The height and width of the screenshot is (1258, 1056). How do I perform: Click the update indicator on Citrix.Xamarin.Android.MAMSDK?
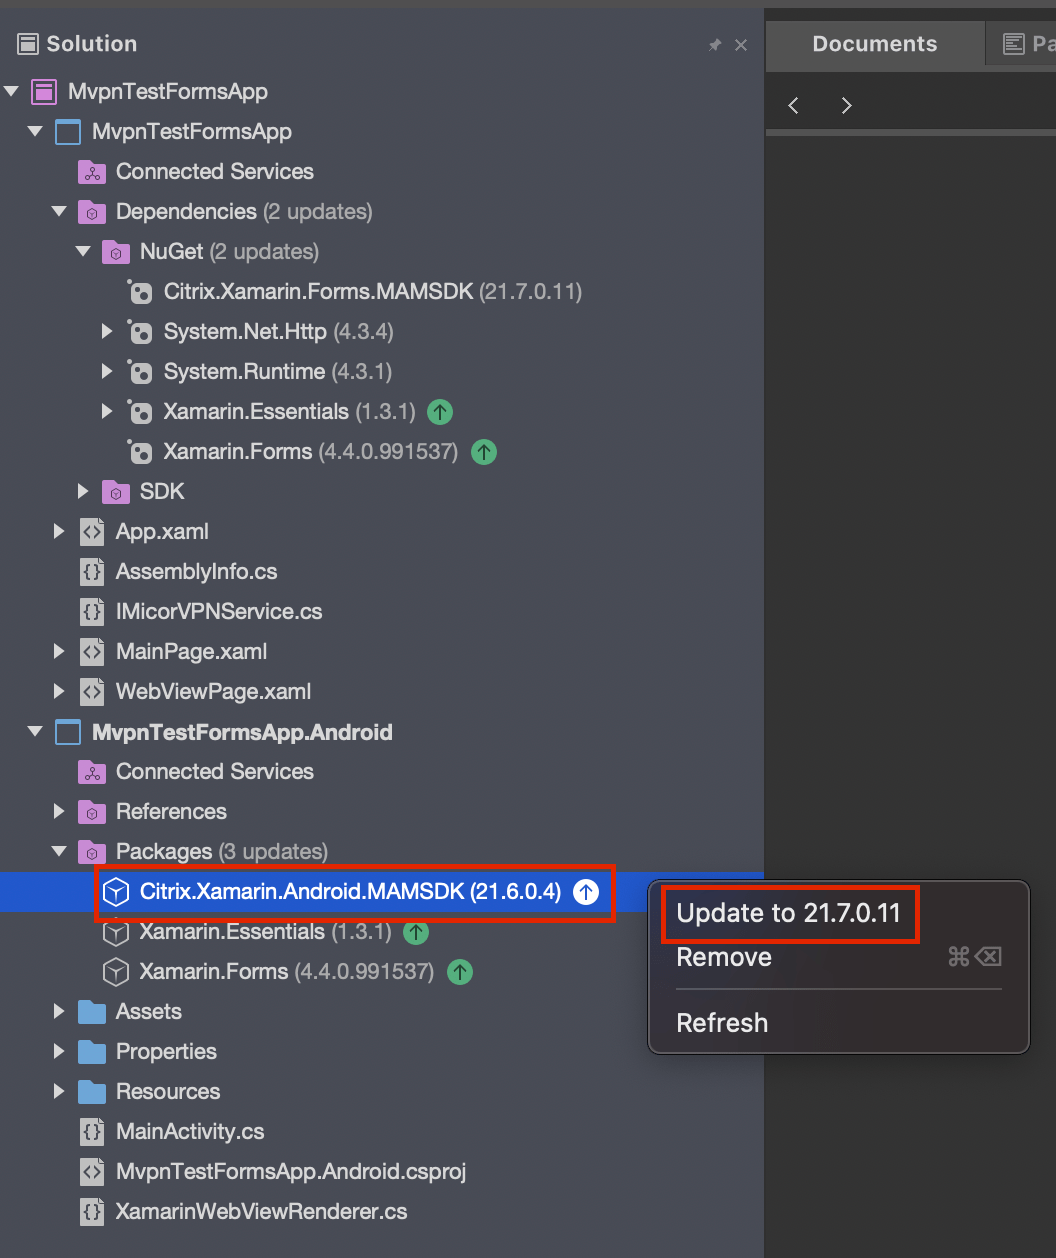tap(585, 892)
